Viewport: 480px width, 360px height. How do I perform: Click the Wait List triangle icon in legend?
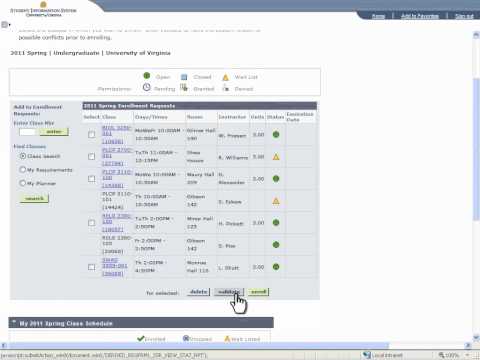226,77
